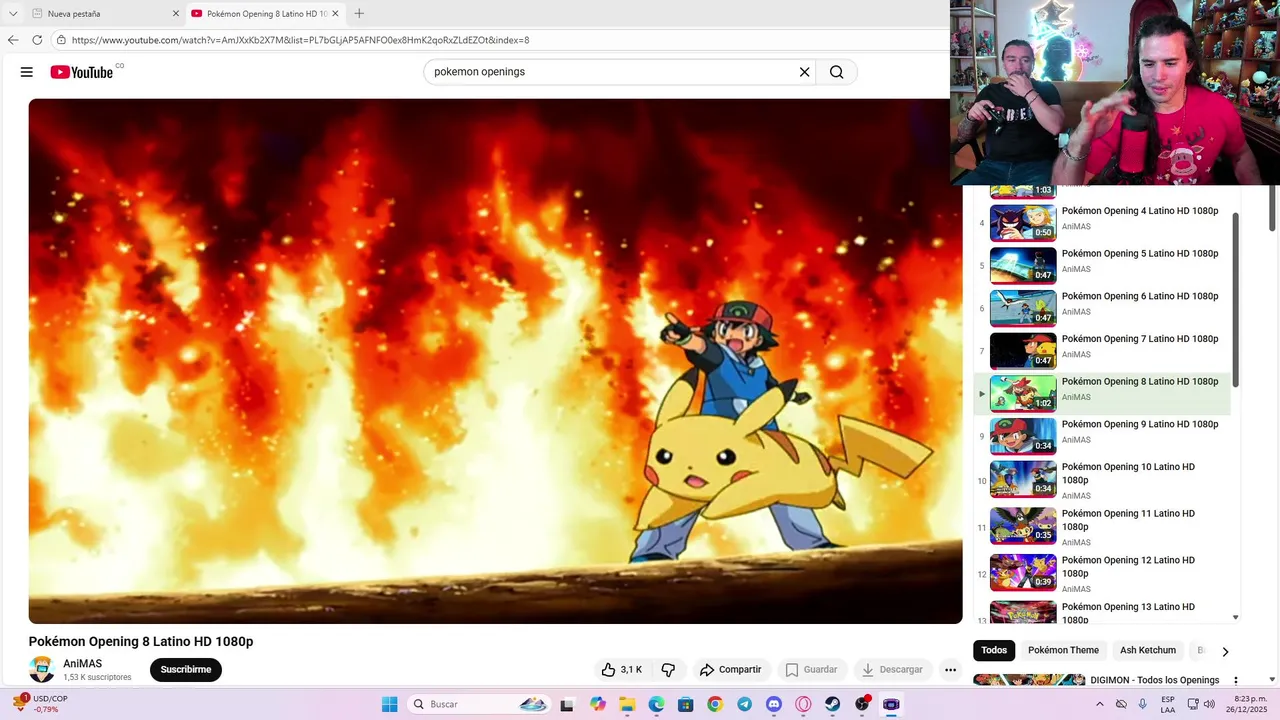This screenshot has height=720, width=1280.
Task: Play Pokémon Opening 13 Latino HD 1080p
Action: [x=1102, y=612]
